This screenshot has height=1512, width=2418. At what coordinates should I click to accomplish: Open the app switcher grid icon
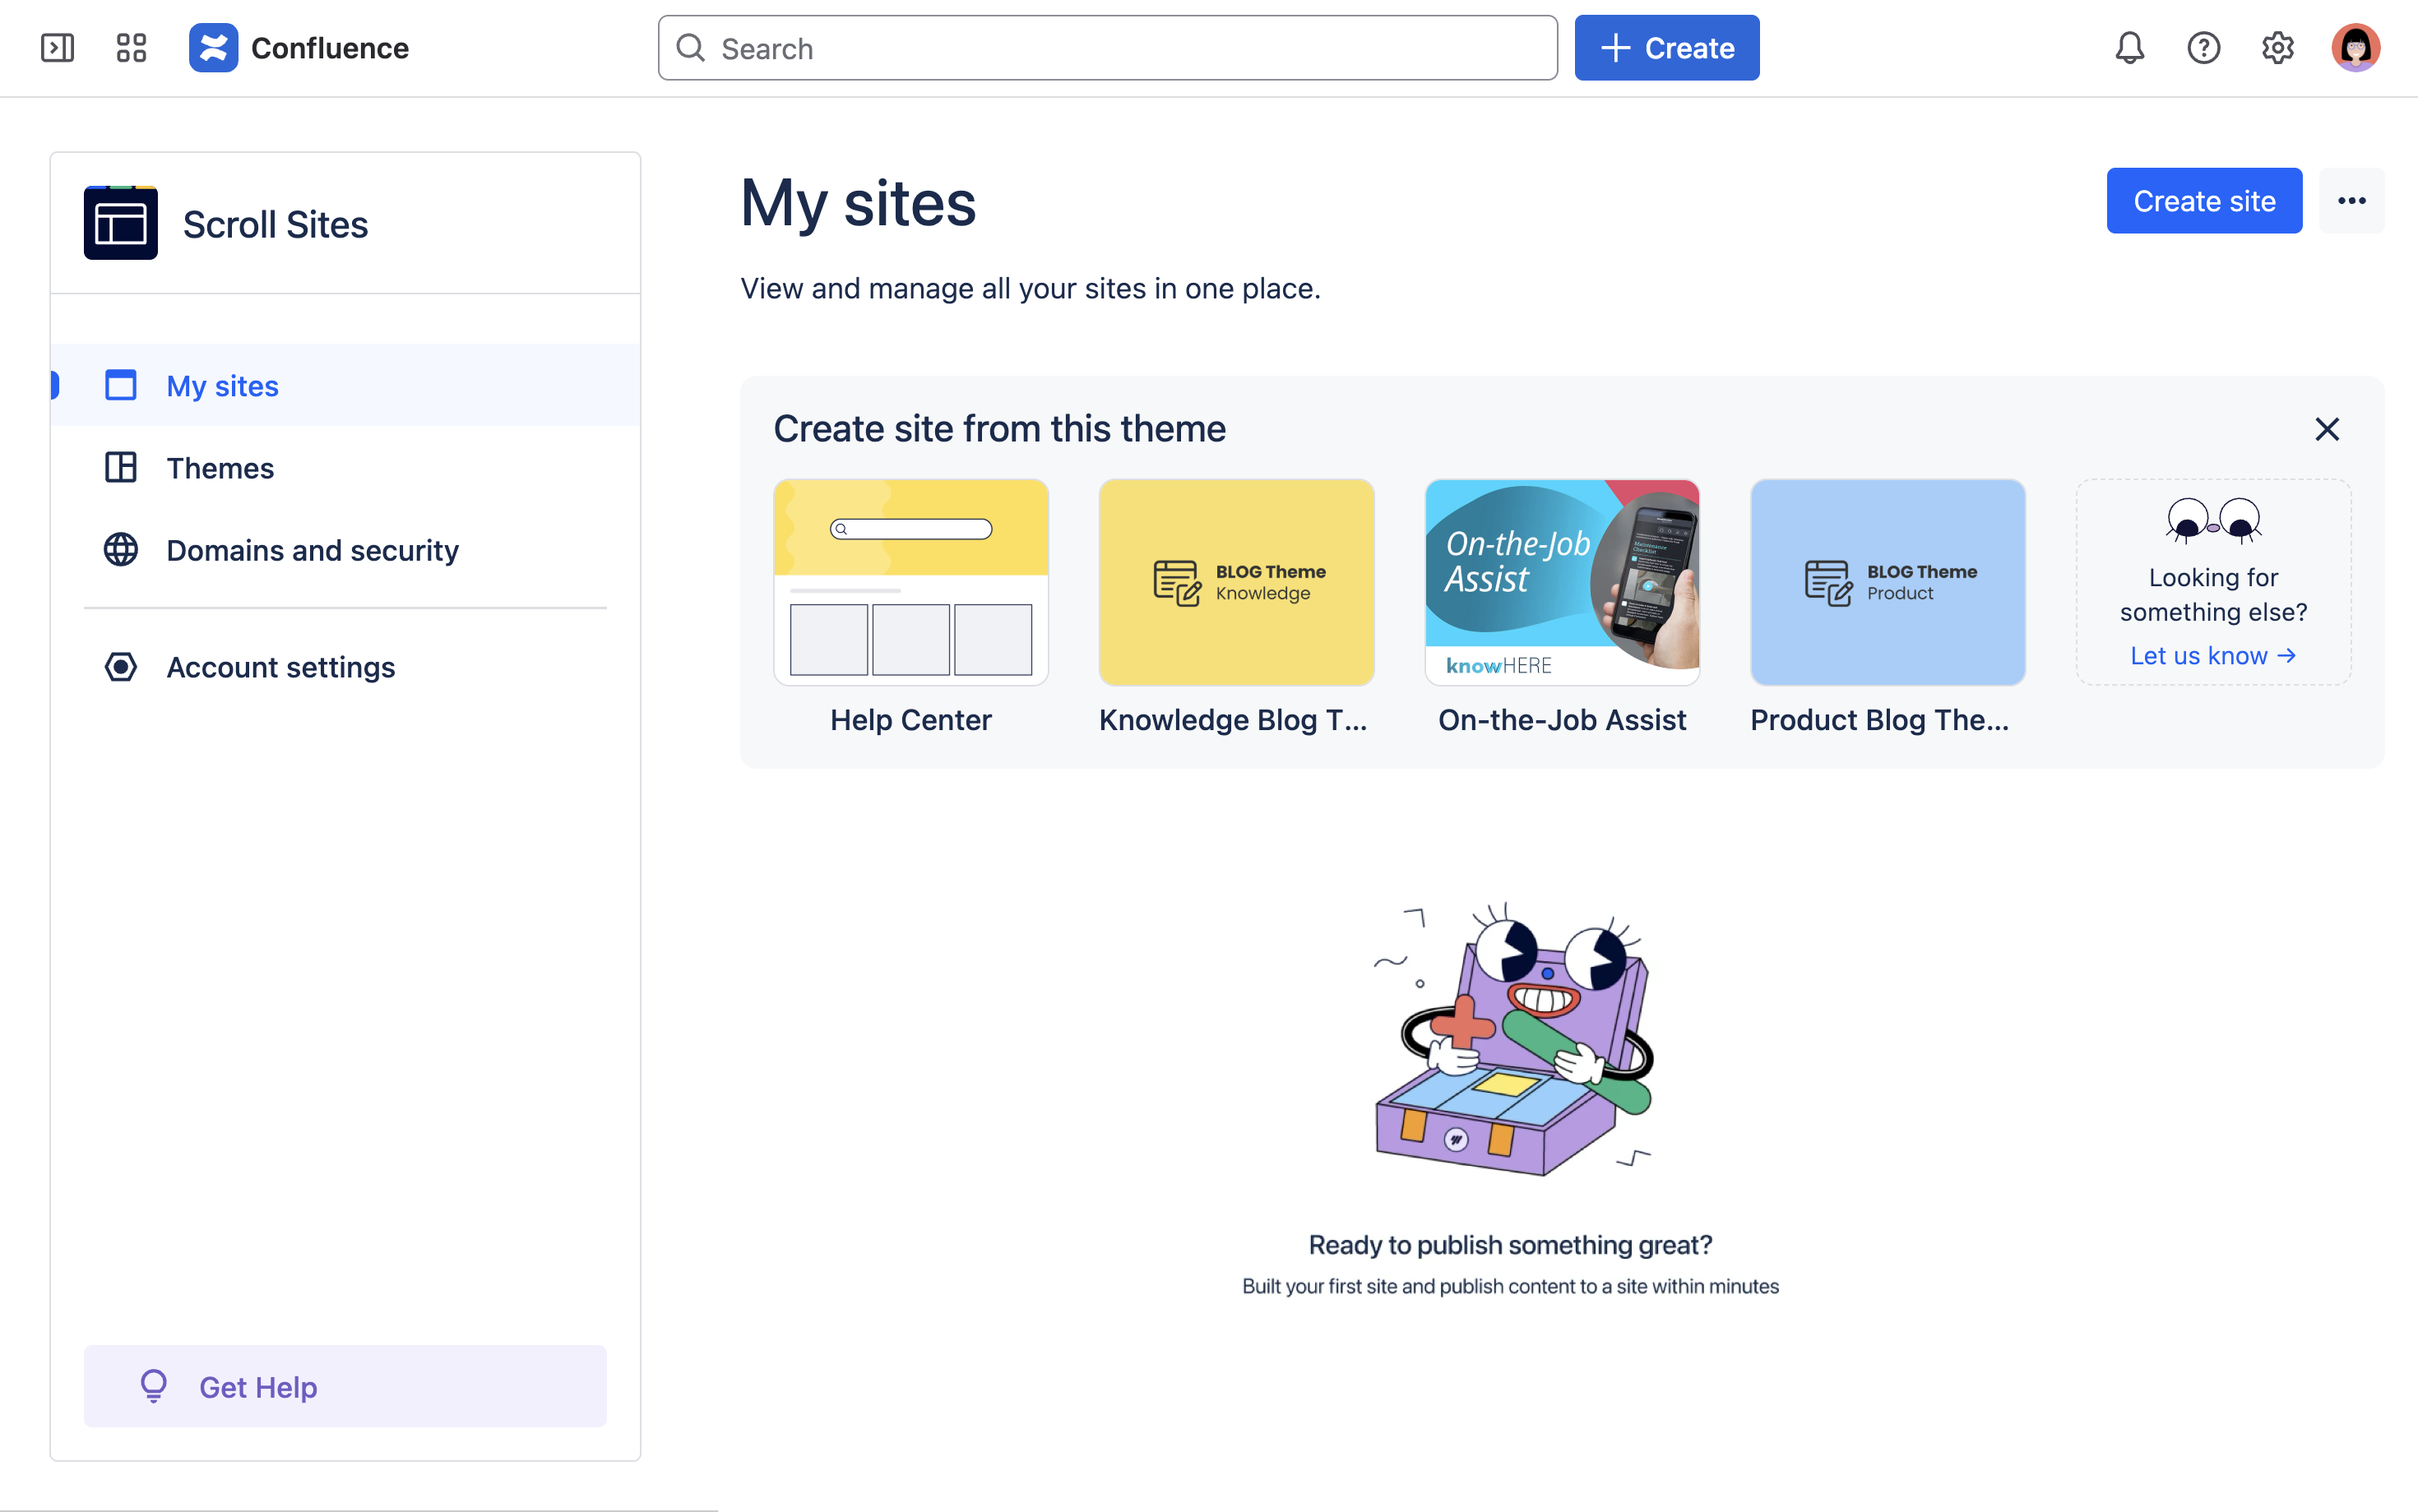tap(131, 48)
